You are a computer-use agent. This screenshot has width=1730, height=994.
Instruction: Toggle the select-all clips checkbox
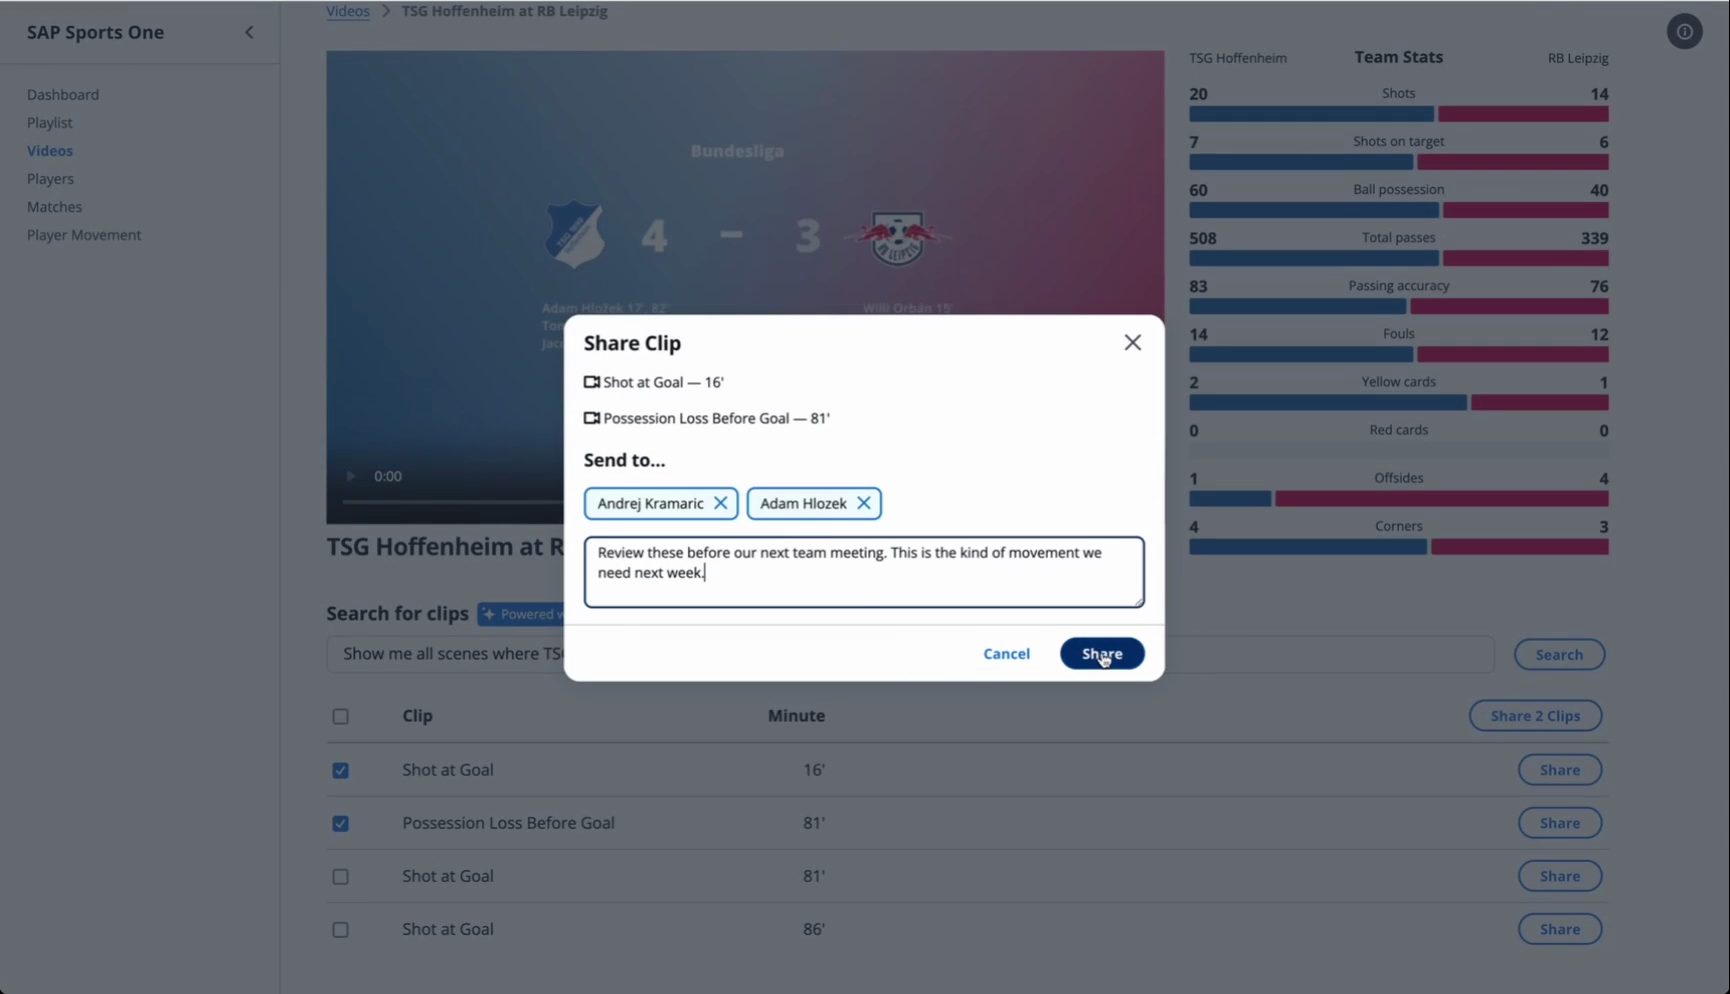340,716
